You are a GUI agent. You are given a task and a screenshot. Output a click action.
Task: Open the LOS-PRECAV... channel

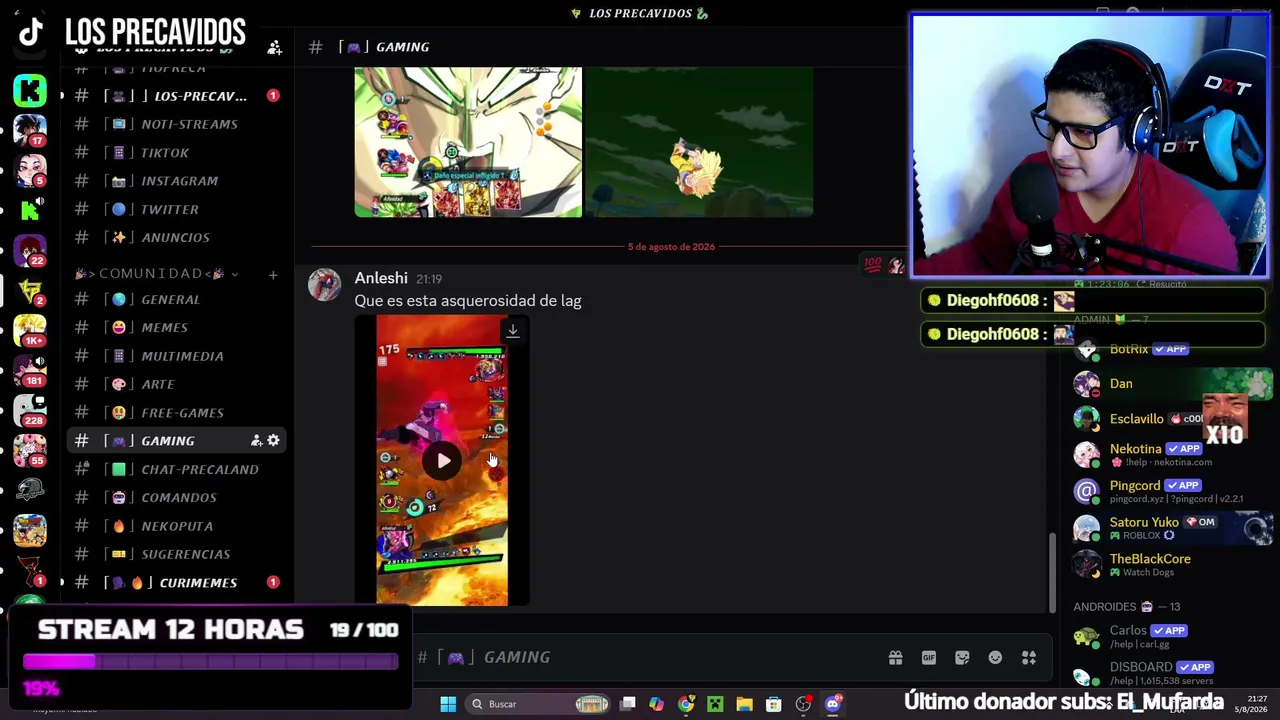pyautogui.click(x=176, y=96)
